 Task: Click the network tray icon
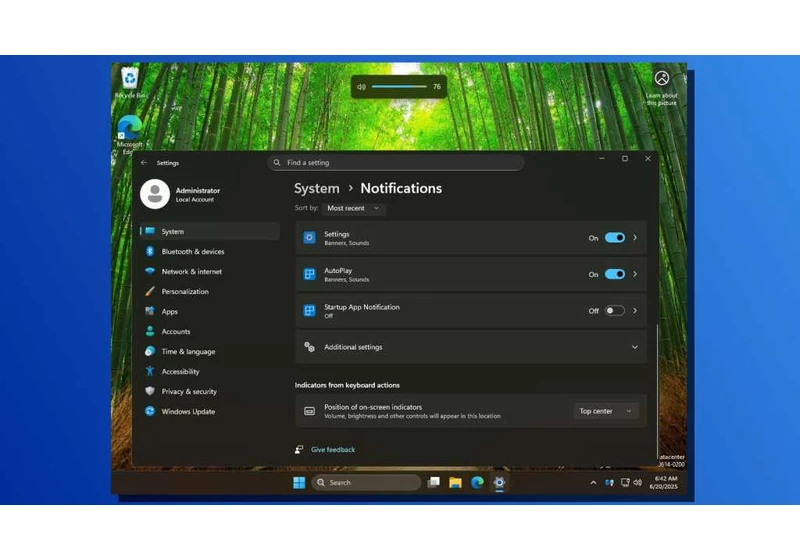pos(625,482)
